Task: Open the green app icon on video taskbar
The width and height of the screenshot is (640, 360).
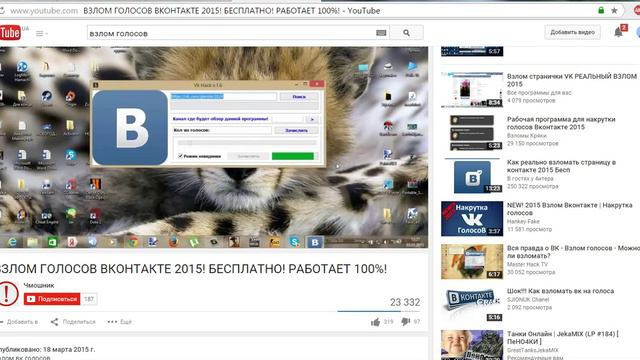Action: [x=52, y=242]
